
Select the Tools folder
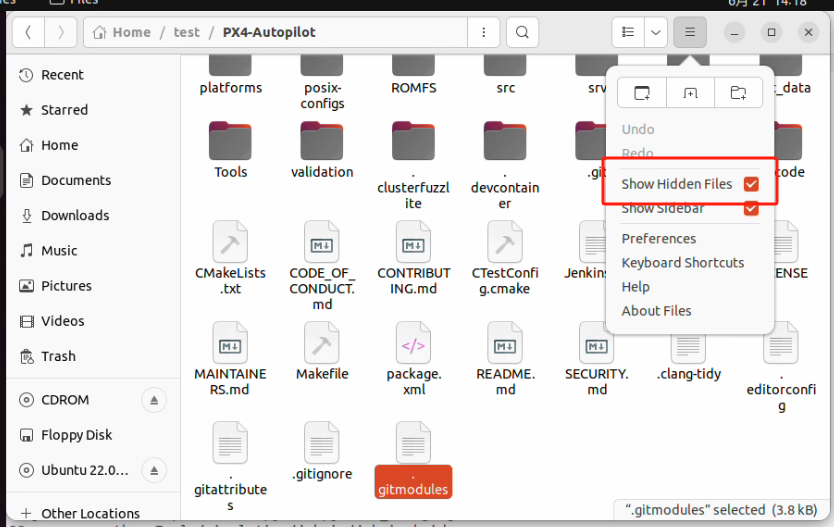click(230, 150)
